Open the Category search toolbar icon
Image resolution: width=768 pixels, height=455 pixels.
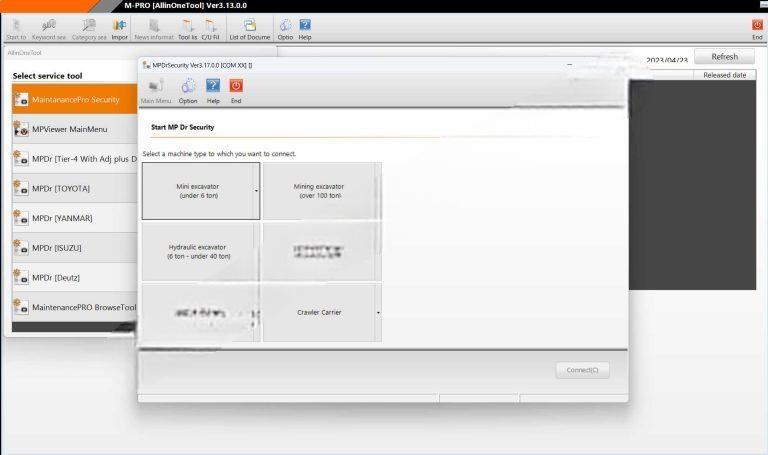(x=89, y=29)
